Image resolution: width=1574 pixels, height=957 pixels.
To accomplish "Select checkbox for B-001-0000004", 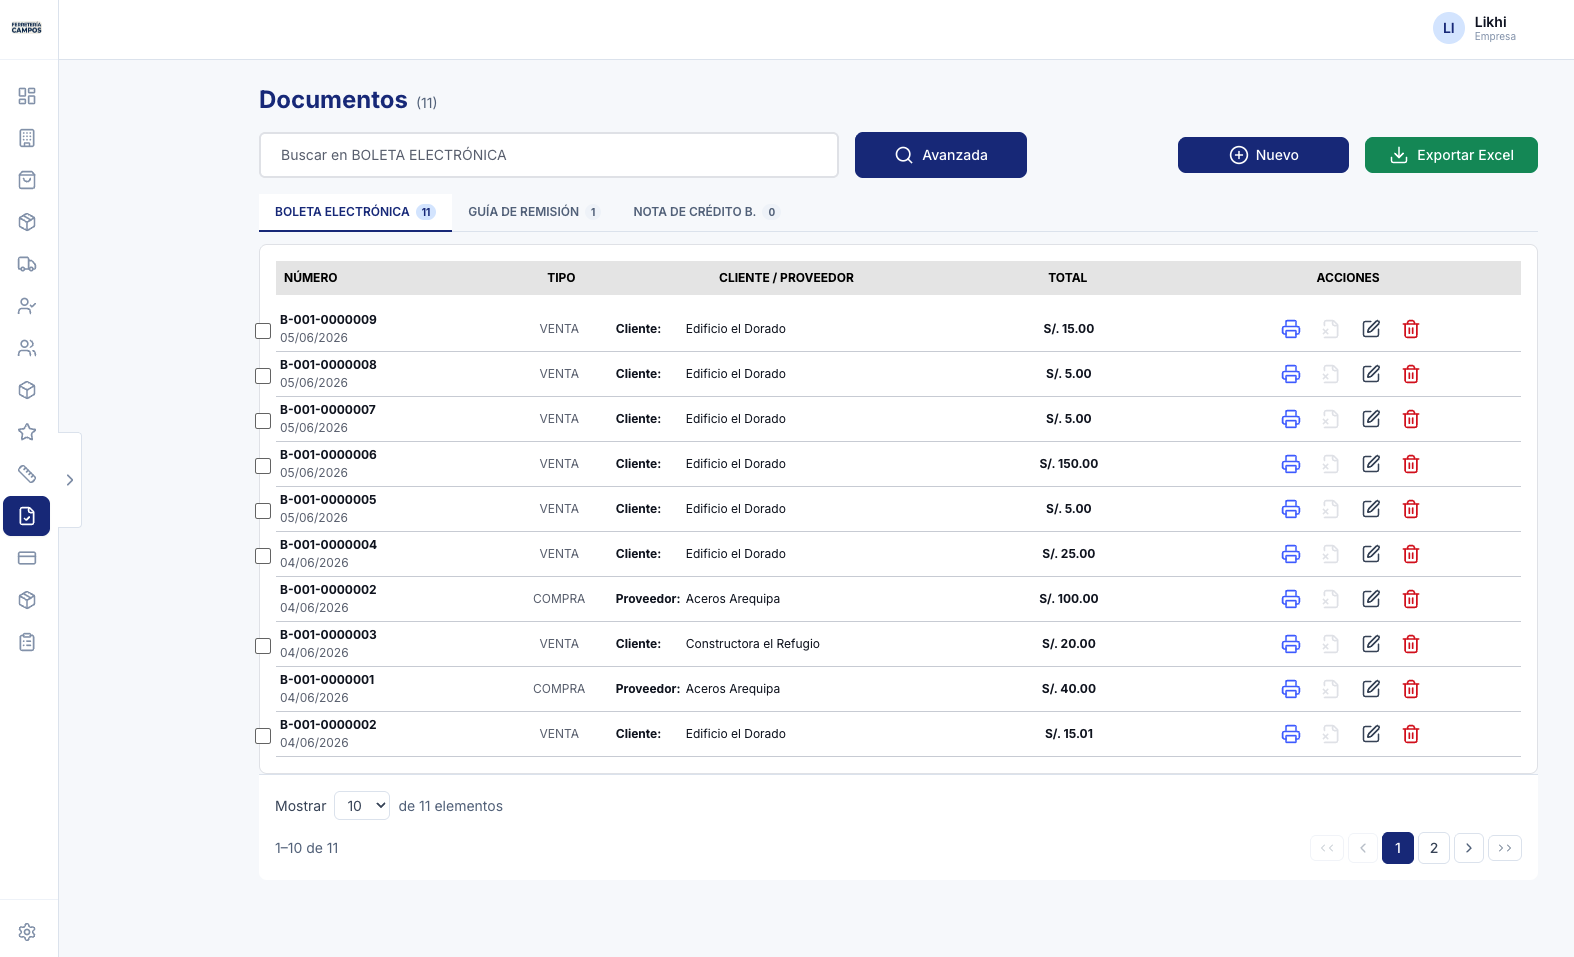I will click(263, 556).
